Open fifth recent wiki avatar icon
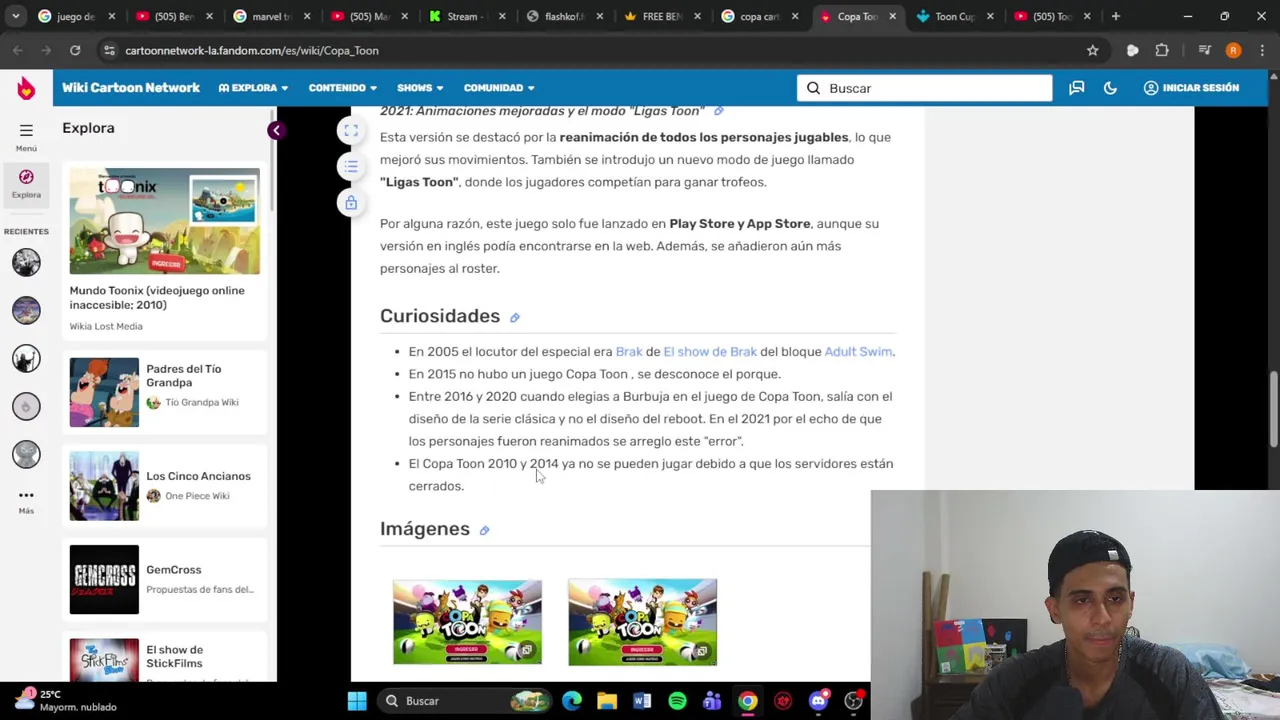The height and width of the screenshot is (720, 1280). (26, 454)
